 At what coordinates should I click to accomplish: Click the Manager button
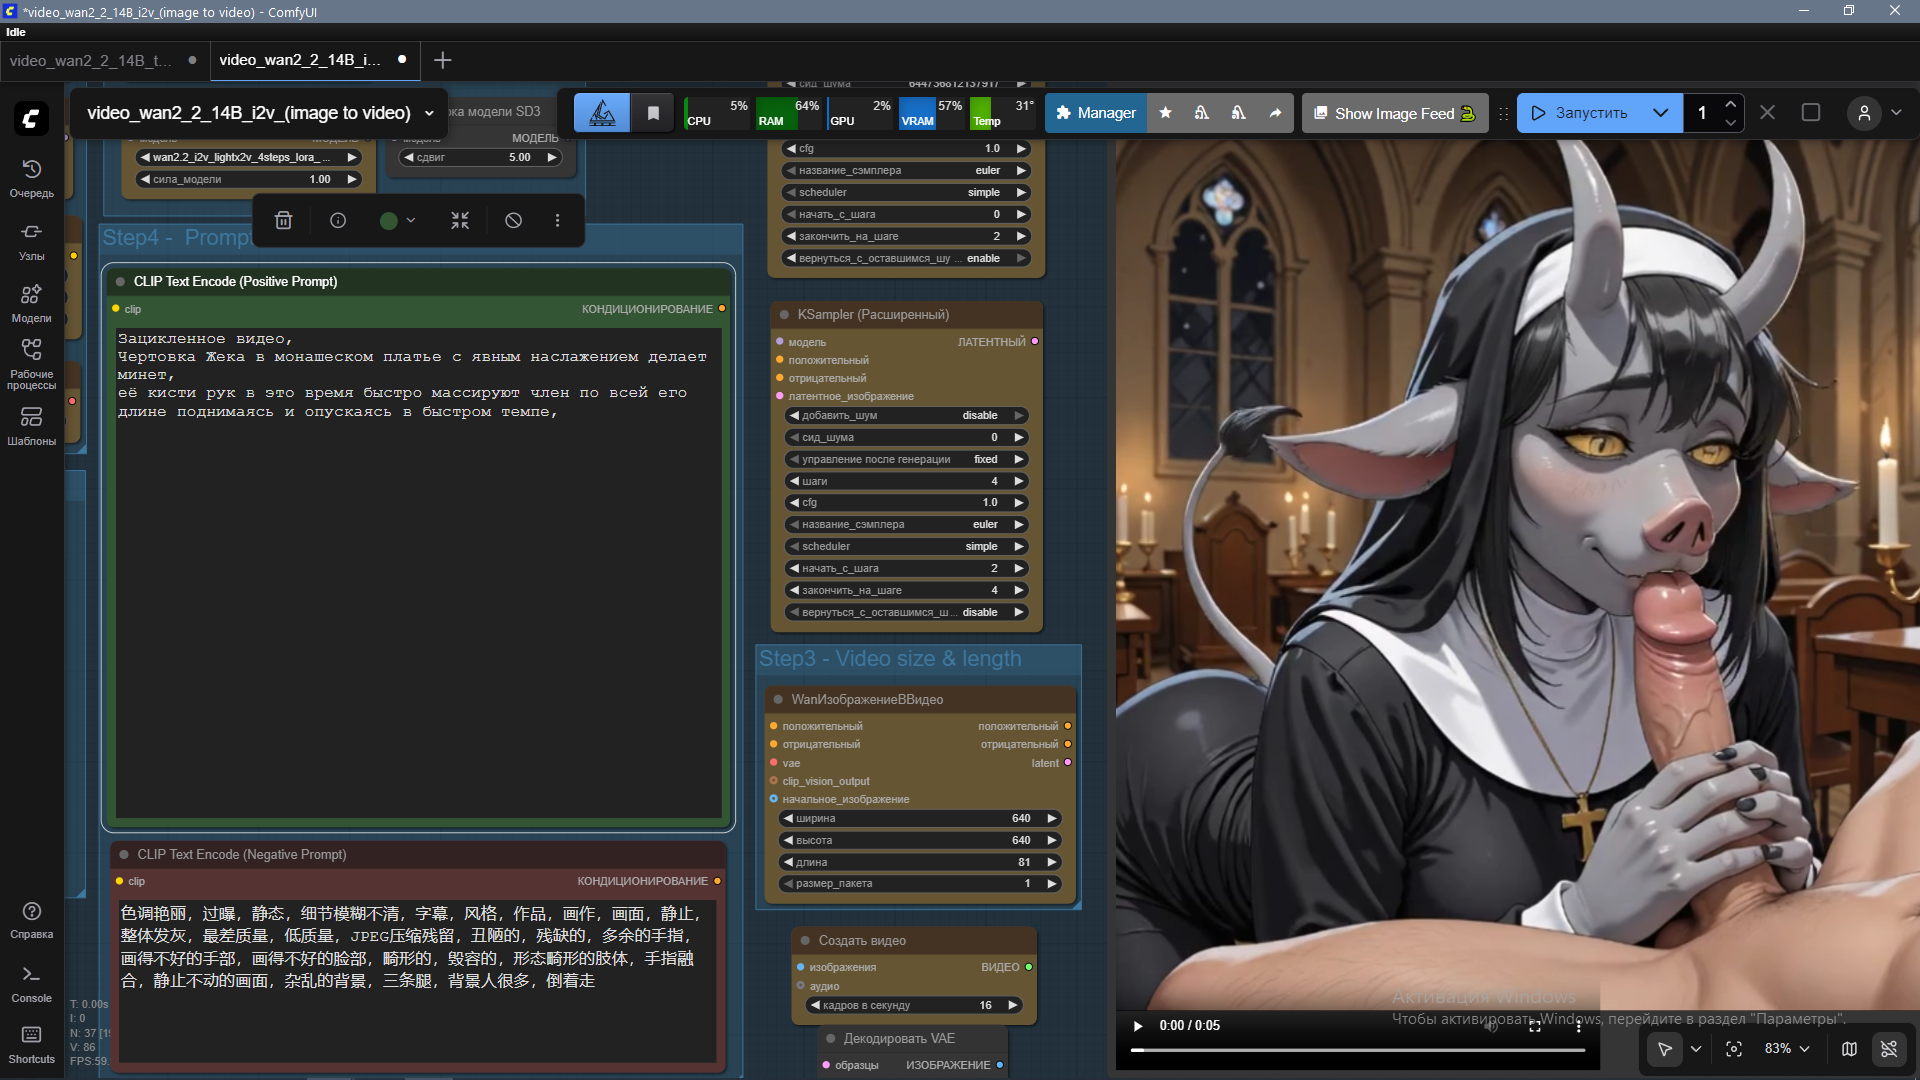click(1096, 113)
